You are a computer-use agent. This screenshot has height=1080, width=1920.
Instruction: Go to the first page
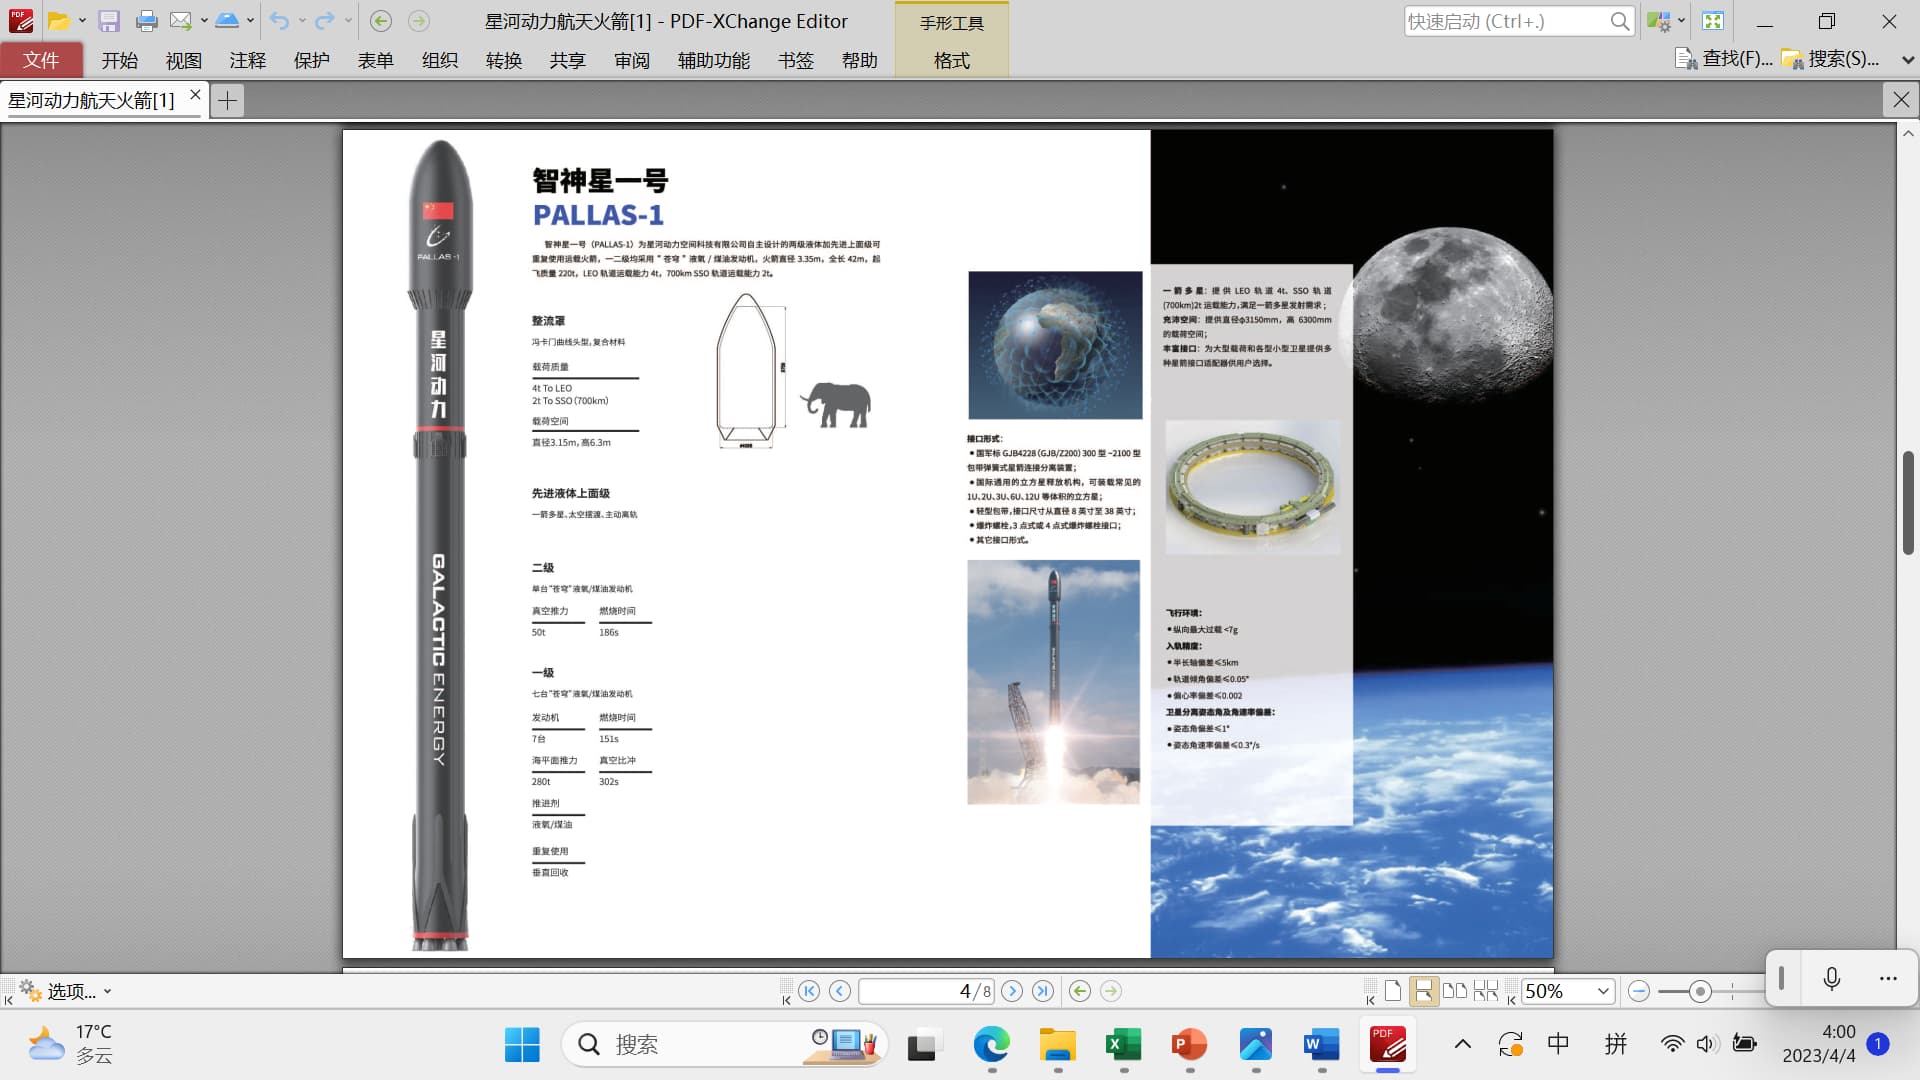tap(809, 991)
